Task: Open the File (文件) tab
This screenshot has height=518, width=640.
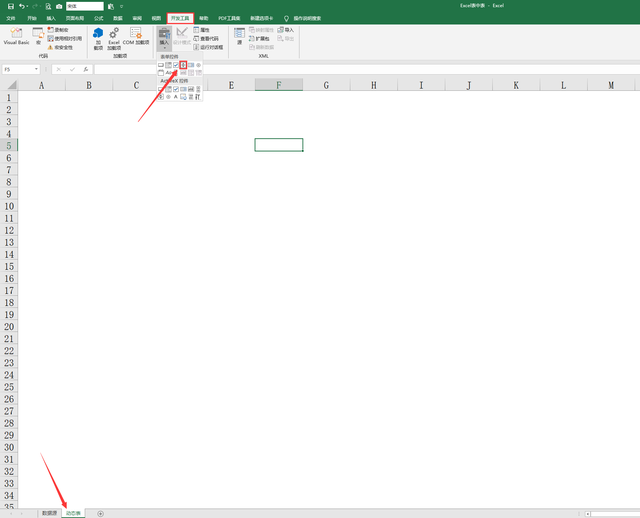Action: point(11,18)
